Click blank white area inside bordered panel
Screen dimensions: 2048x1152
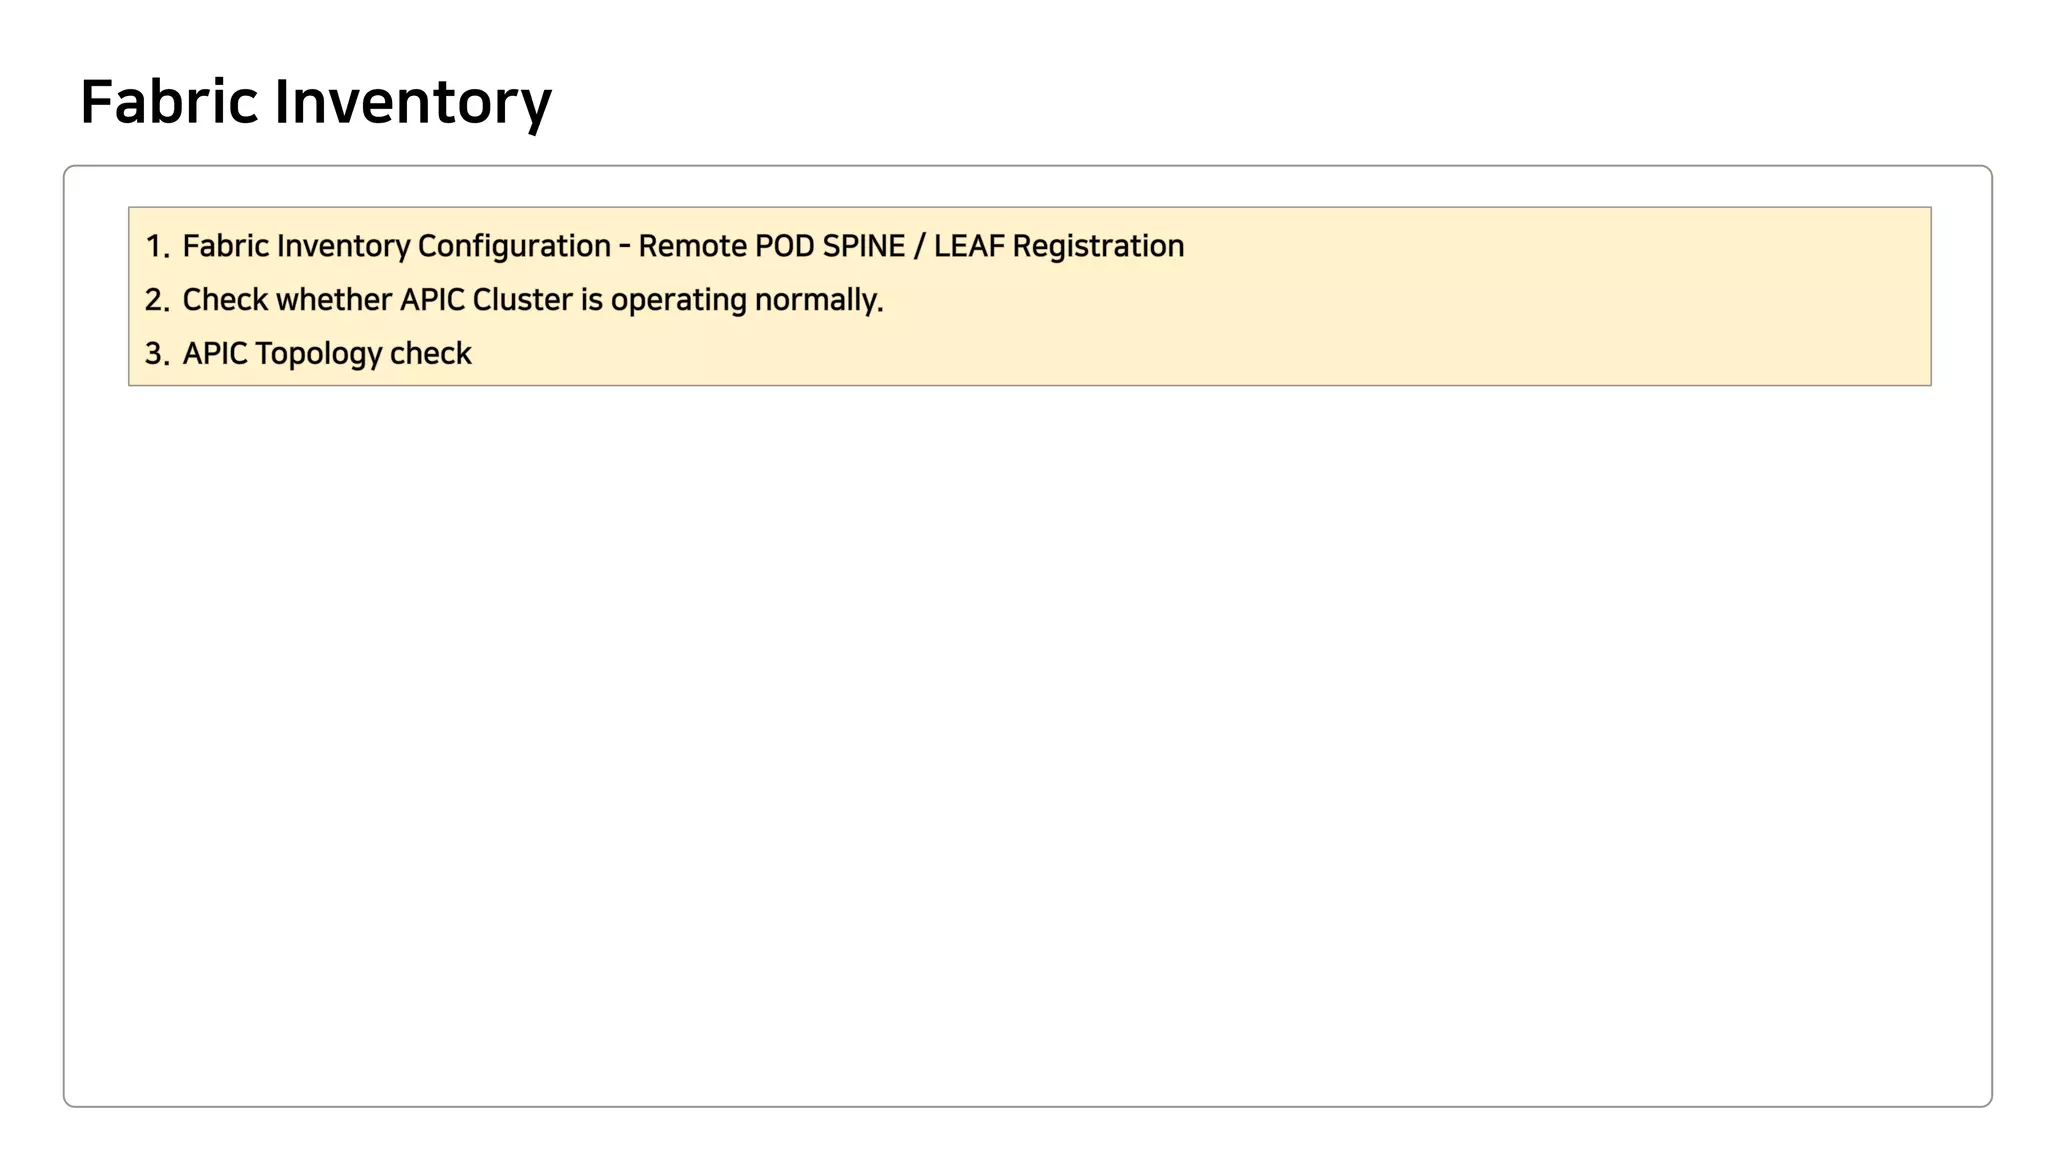pyautogui.click(x=1028, y=740)
